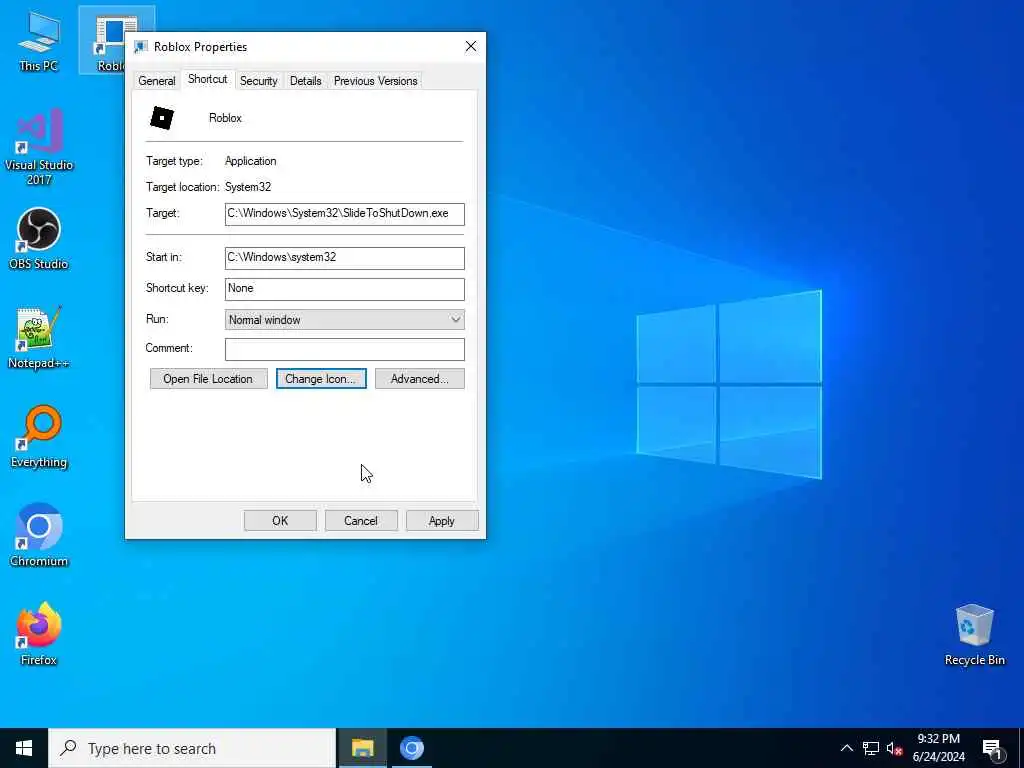The height and width of the screenshot is (768, 1024).
Task: Click the 'System32' target location value
Action: pos(248,187)
